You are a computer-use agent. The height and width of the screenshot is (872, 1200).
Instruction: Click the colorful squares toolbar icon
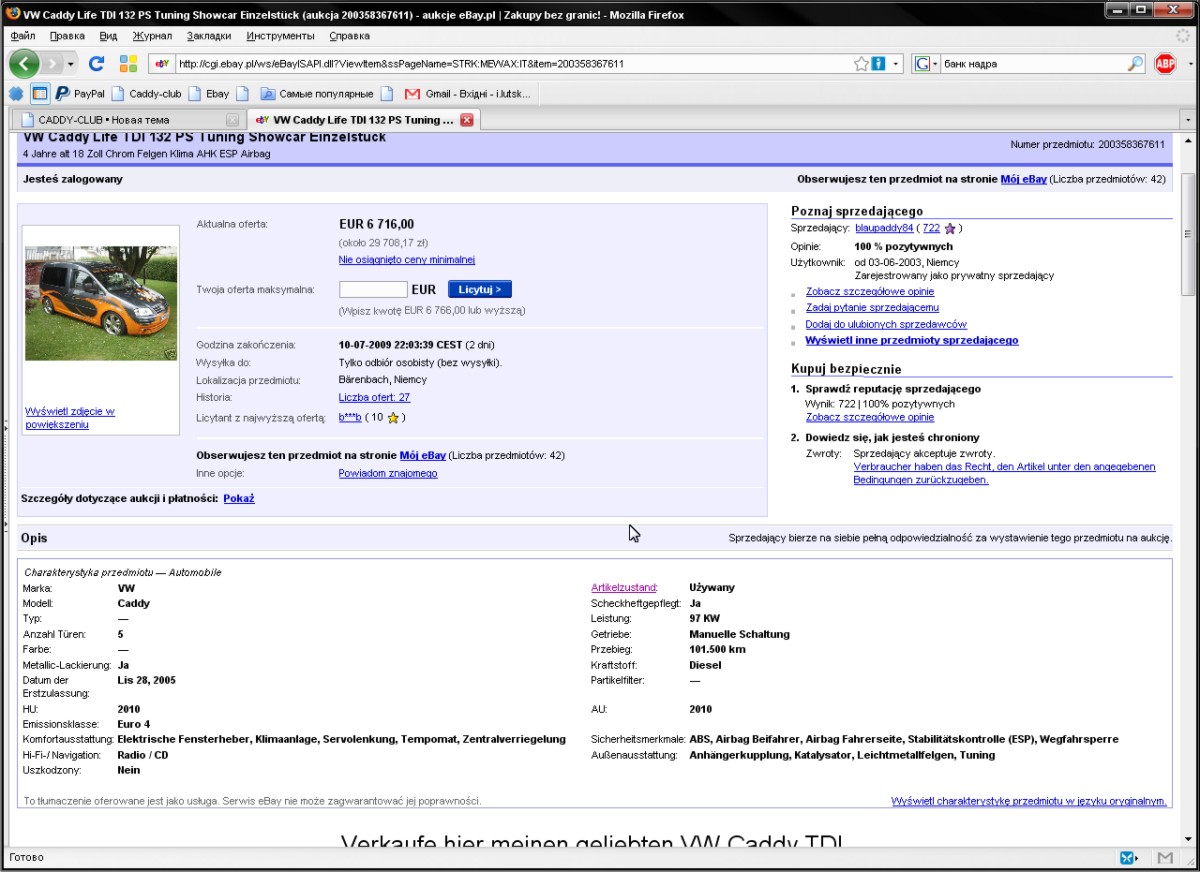(x=128, y=63)
